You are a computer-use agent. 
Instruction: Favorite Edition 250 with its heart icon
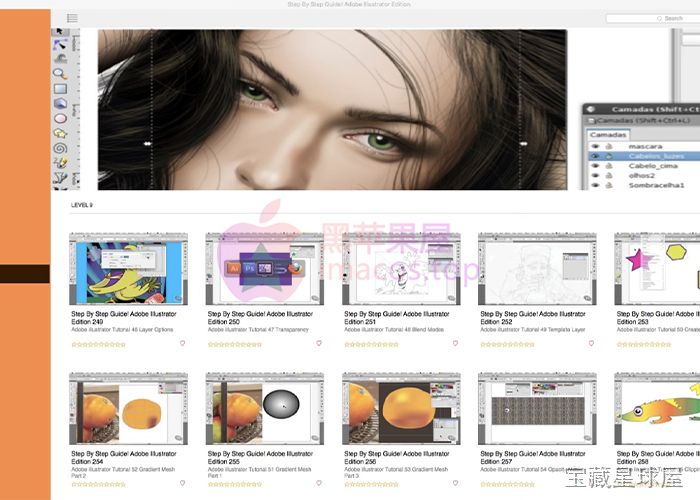pos(319,343)
